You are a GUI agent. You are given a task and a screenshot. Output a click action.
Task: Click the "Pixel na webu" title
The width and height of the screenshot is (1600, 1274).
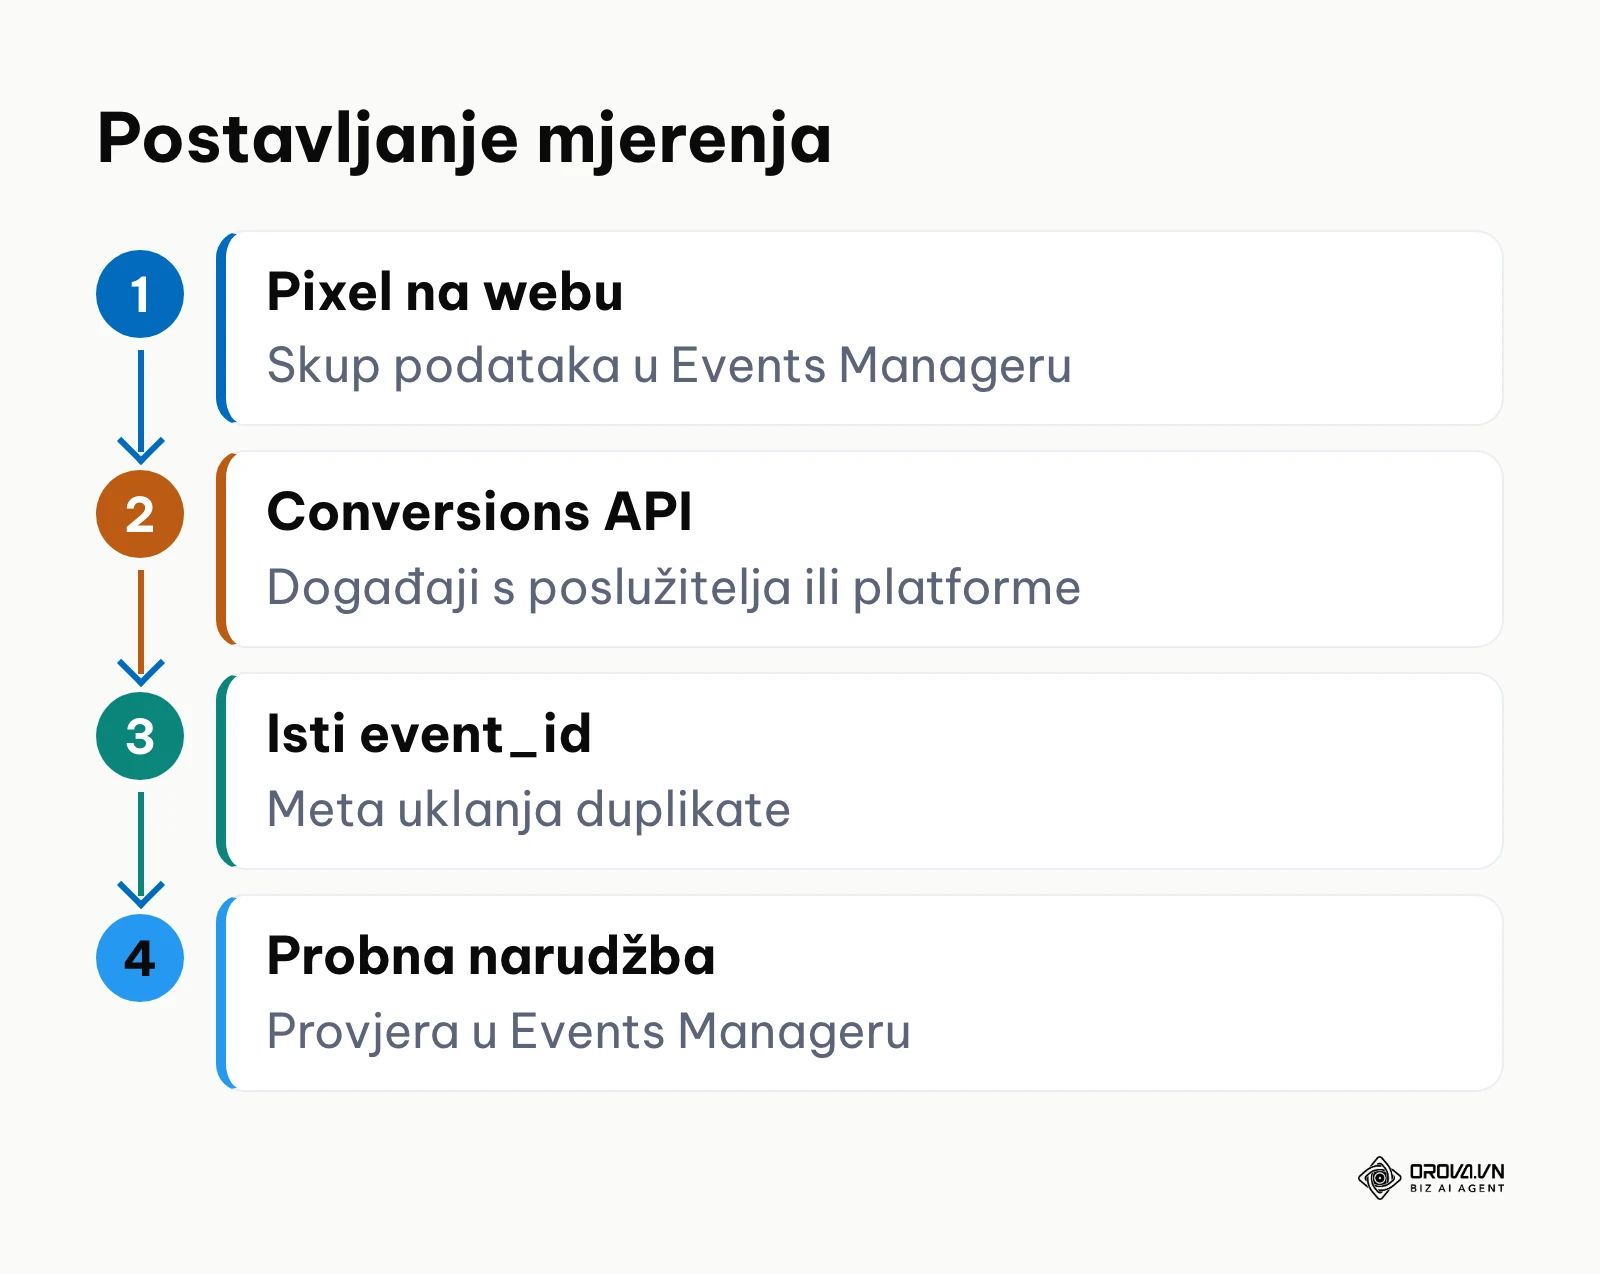(x=445, y=293)
